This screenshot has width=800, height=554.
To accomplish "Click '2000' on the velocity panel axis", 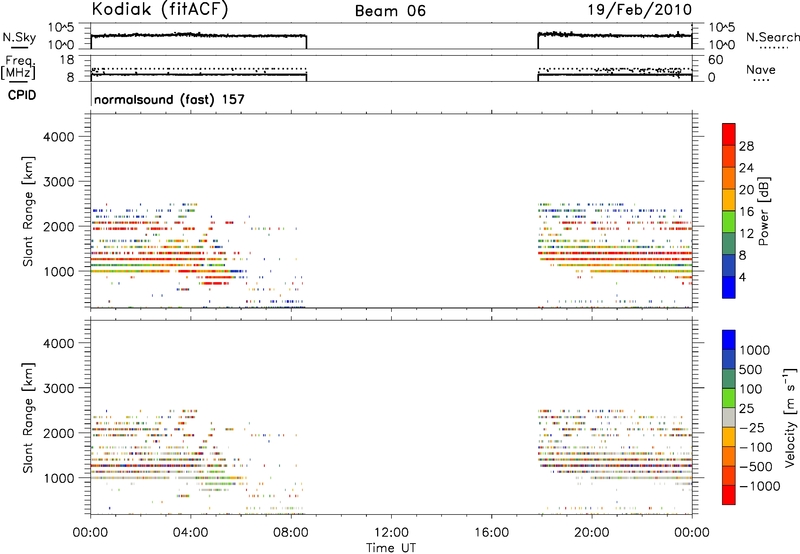I will click(59, 433).
